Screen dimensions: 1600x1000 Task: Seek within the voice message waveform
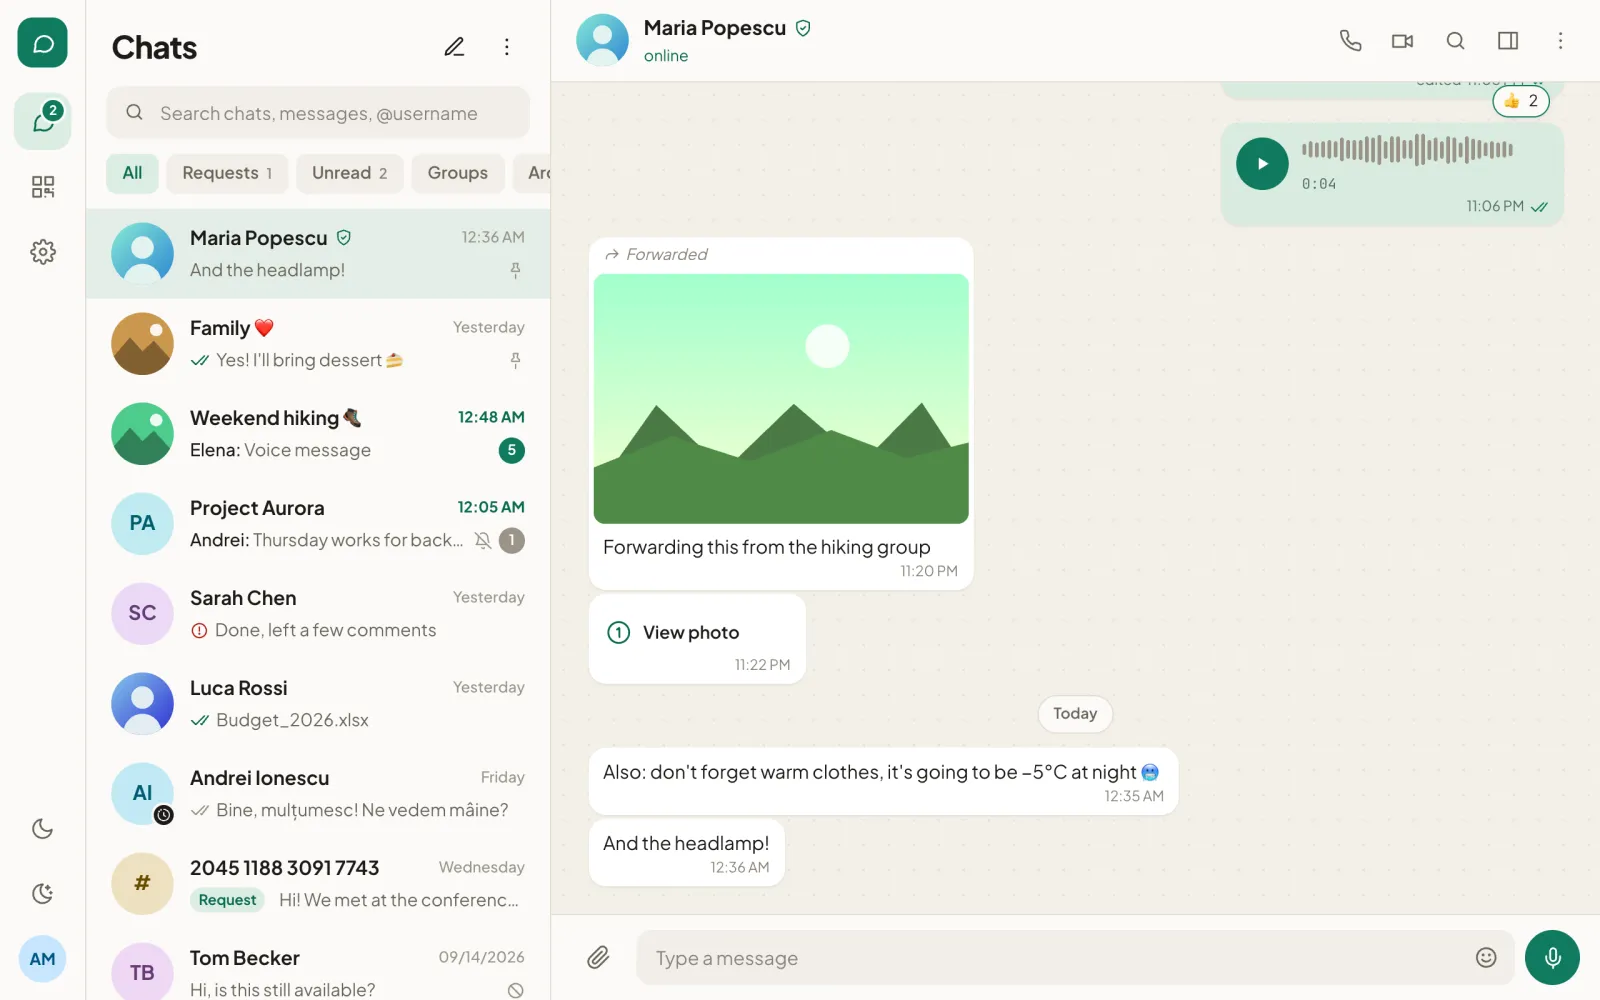1407,150
